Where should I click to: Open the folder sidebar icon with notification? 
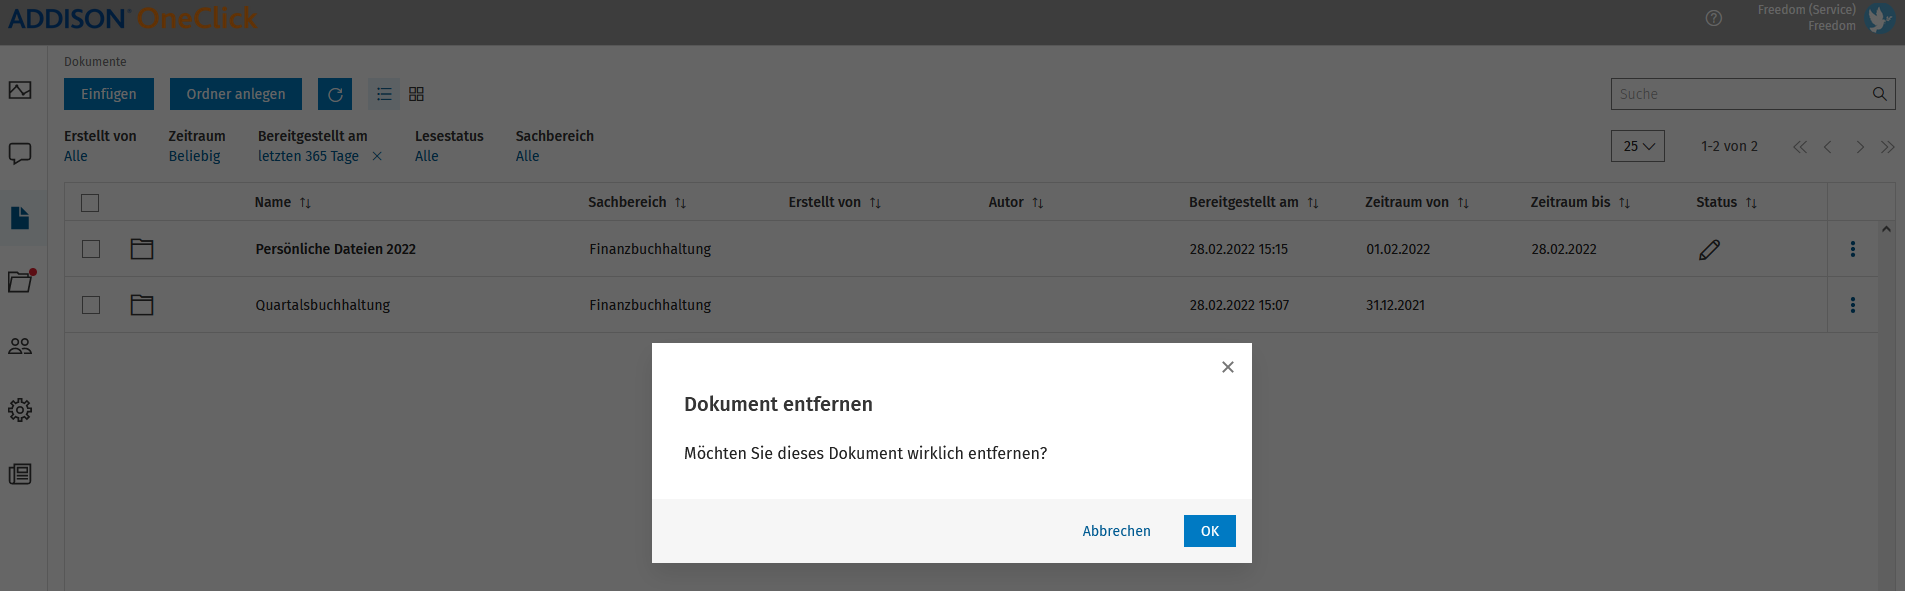coord(20,282)
